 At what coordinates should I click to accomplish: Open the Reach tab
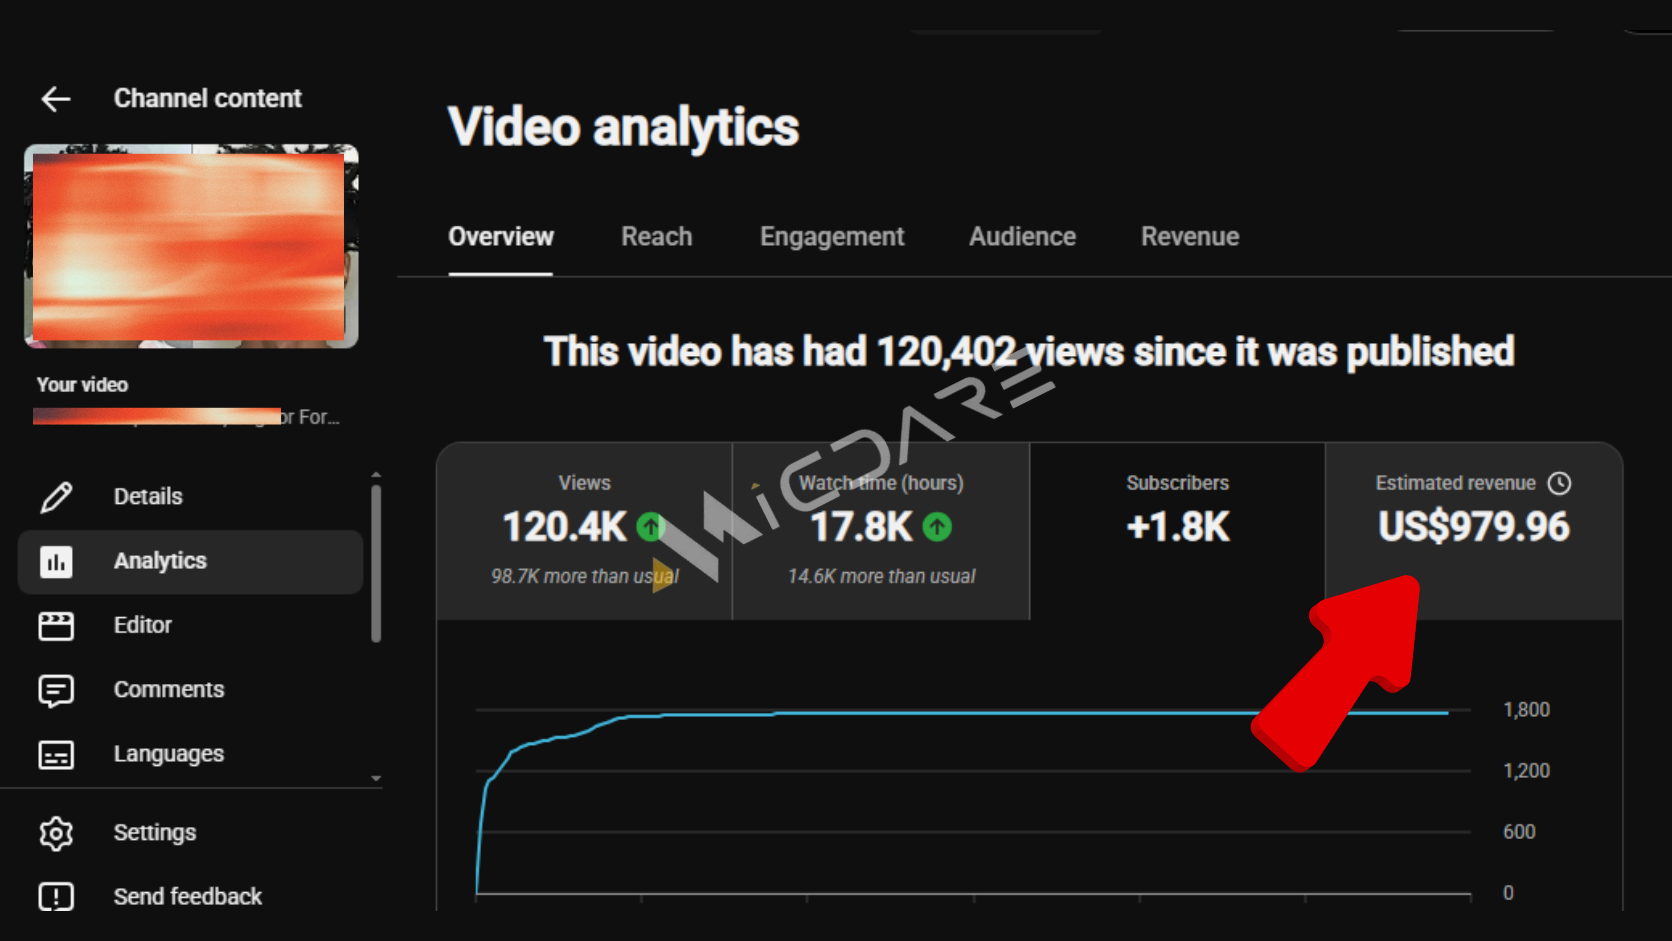tap(656, 237)
